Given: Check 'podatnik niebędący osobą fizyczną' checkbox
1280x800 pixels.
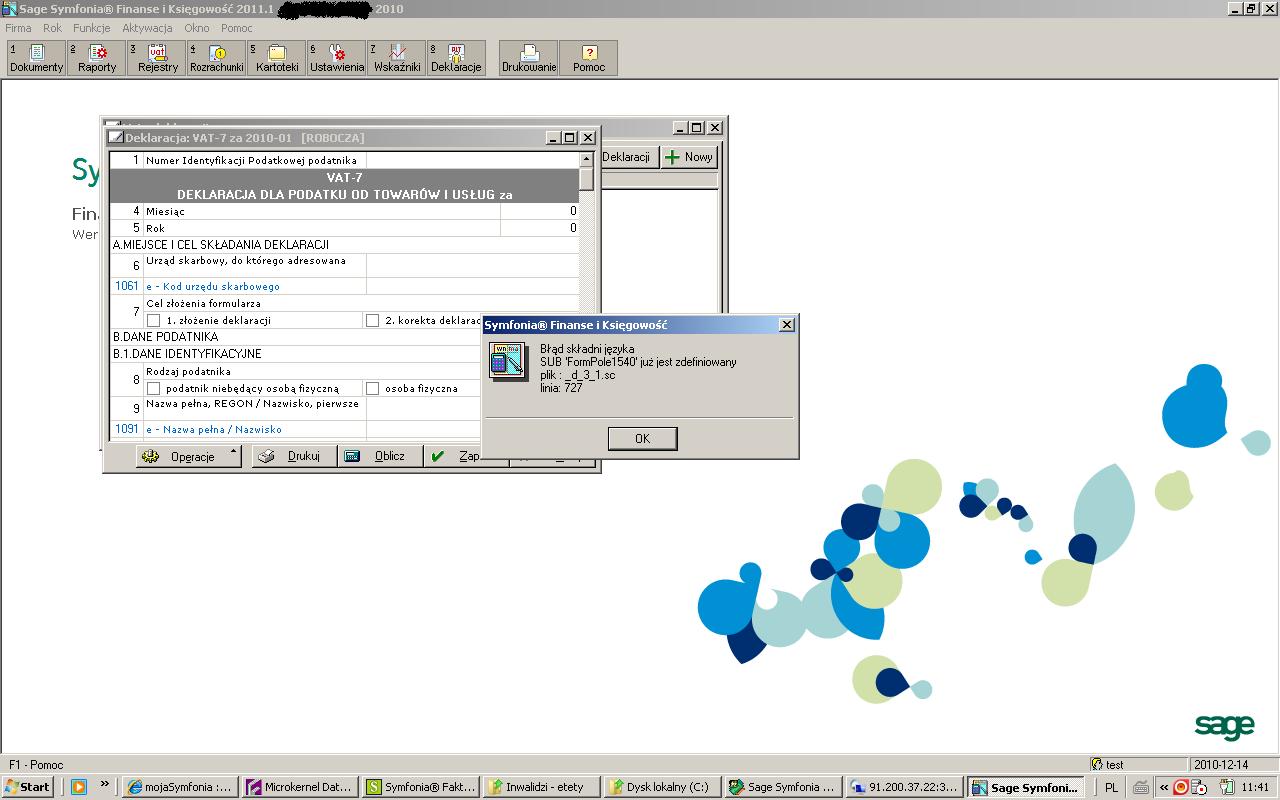Looking at the screenshot, I should pyautogui.click(x=154, y=388).
